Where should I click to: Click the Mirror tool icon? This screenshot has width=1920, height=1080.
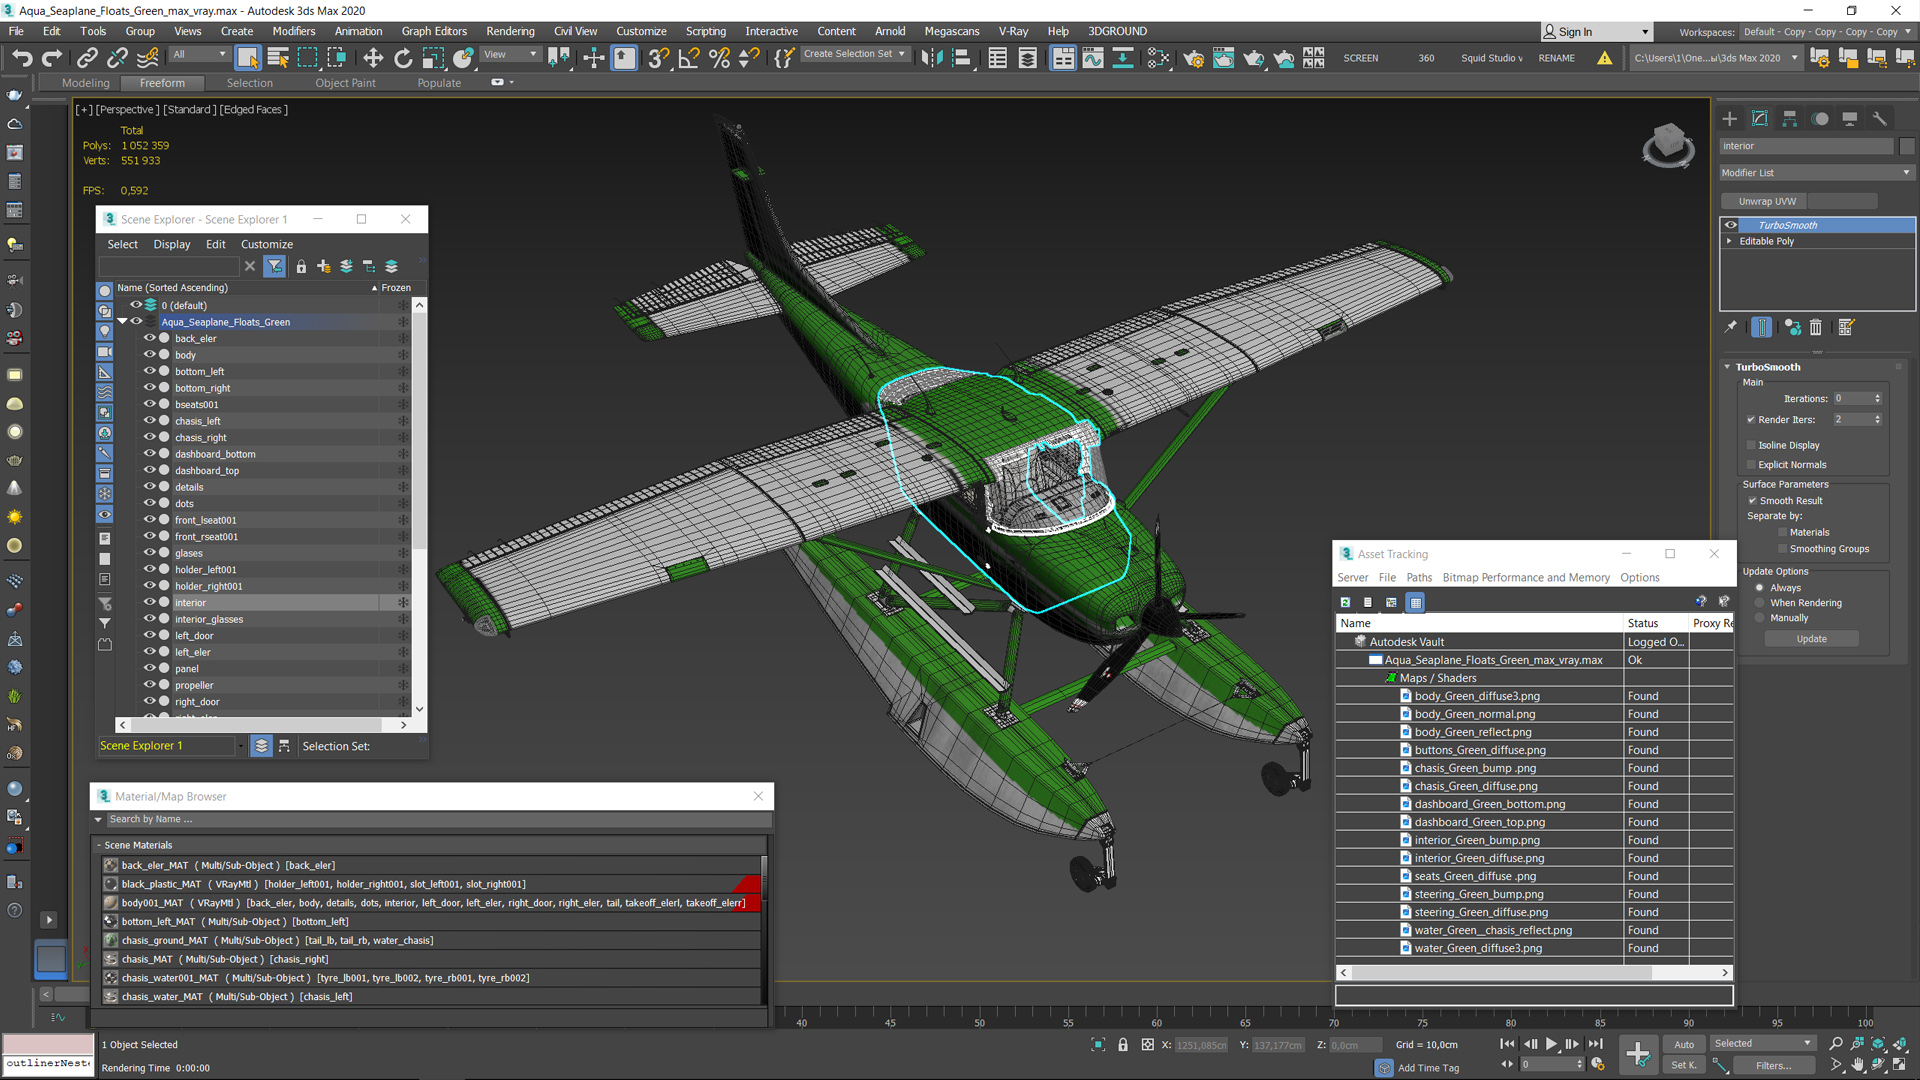point(931,58)
